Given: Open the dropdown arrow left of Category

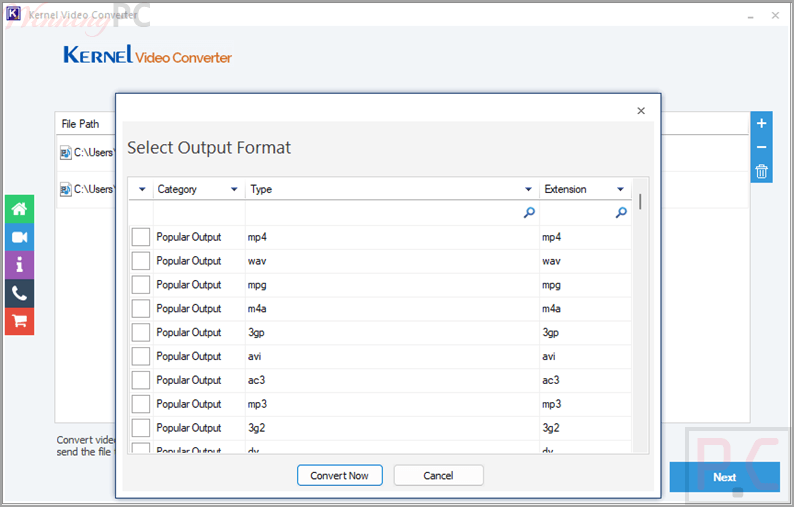Looking at the screenshot, I should (142, 189).
